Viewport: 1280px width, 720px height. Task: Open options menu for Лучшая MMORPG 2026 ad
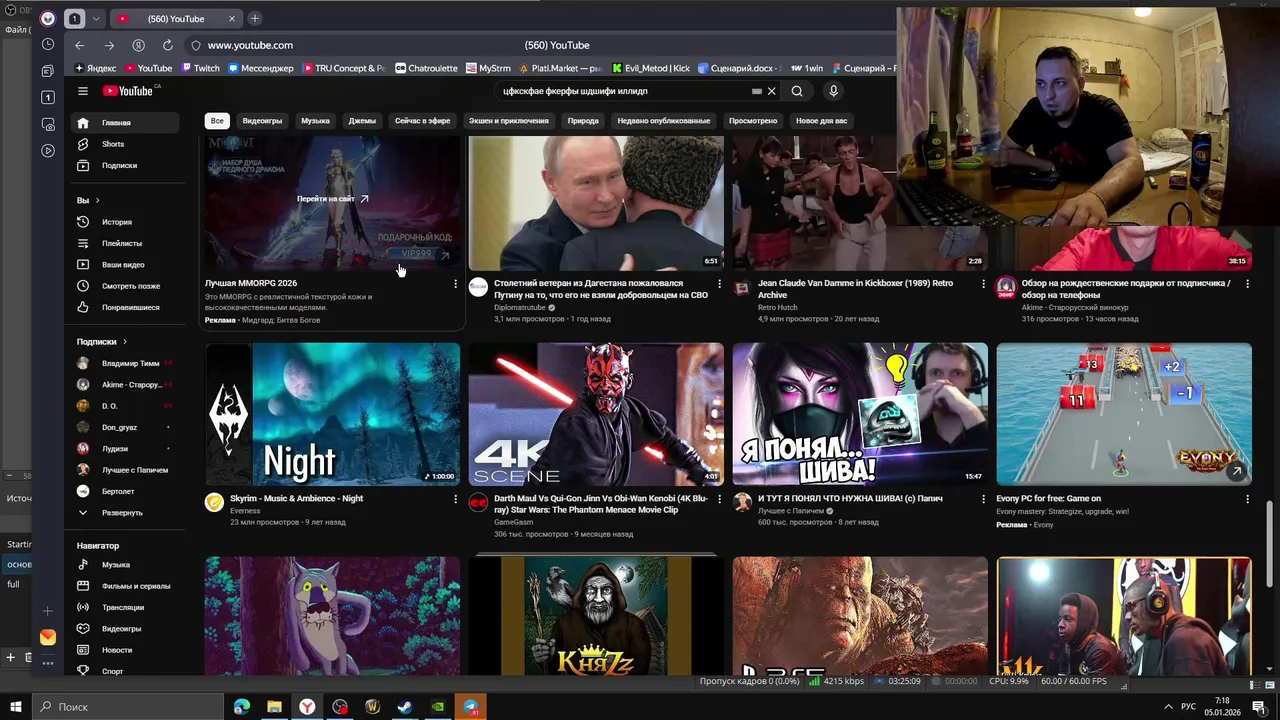455,284
